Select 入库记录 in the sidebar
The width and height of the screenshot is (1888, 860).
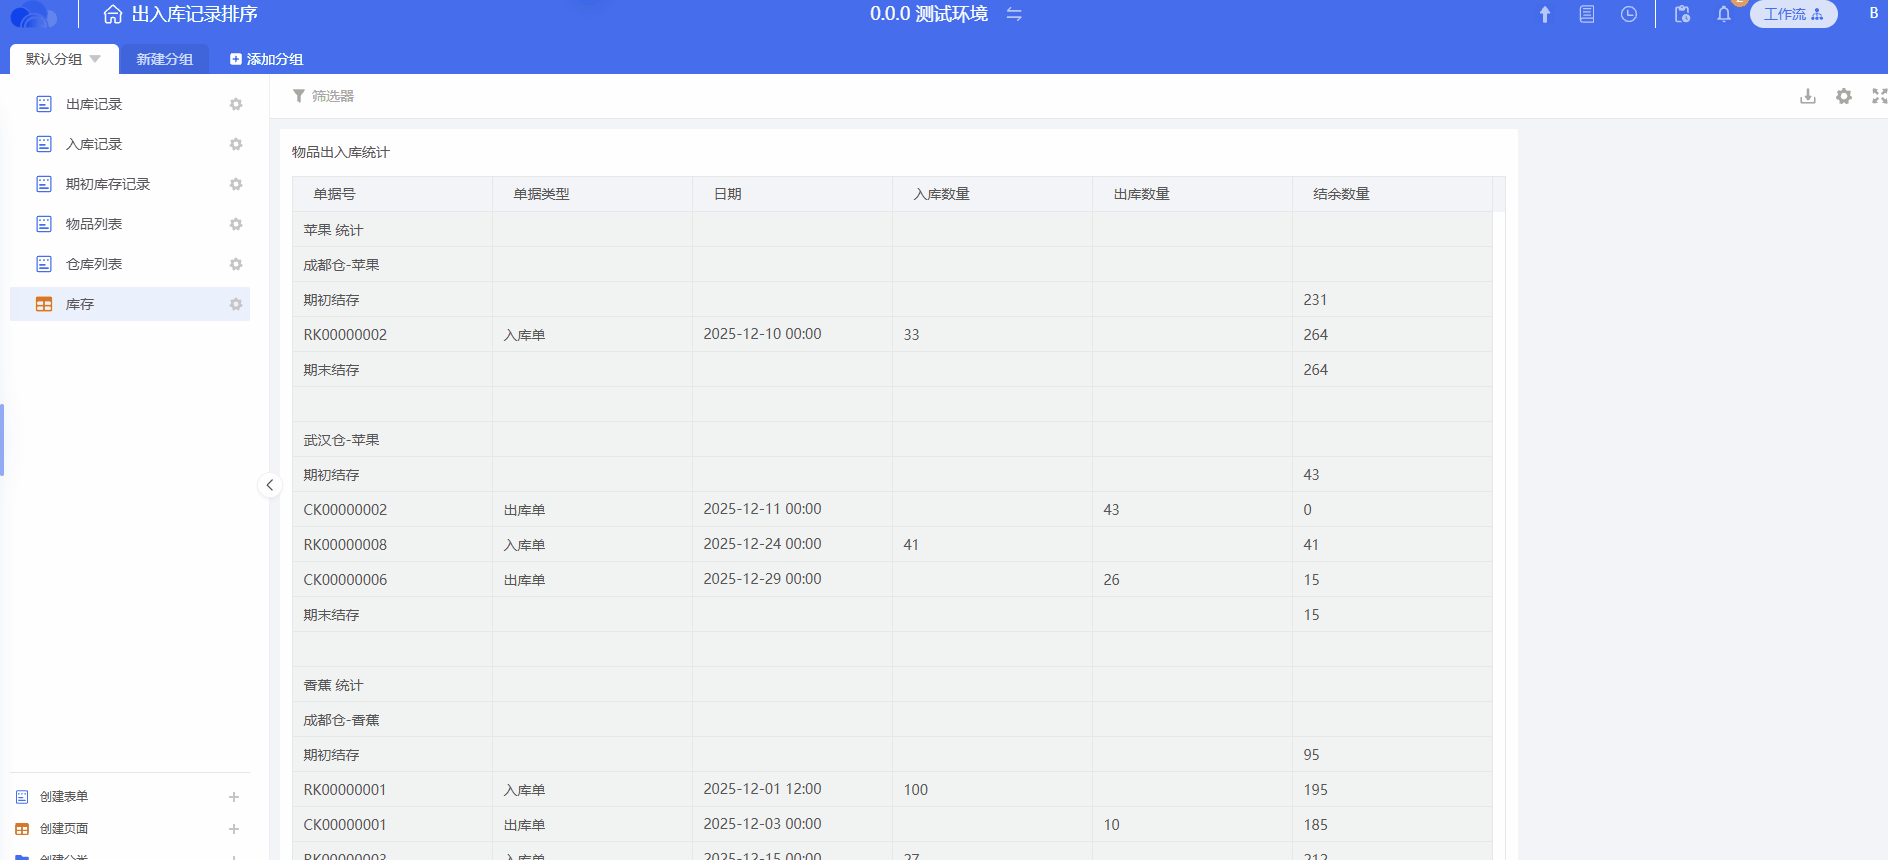point(94,144)
